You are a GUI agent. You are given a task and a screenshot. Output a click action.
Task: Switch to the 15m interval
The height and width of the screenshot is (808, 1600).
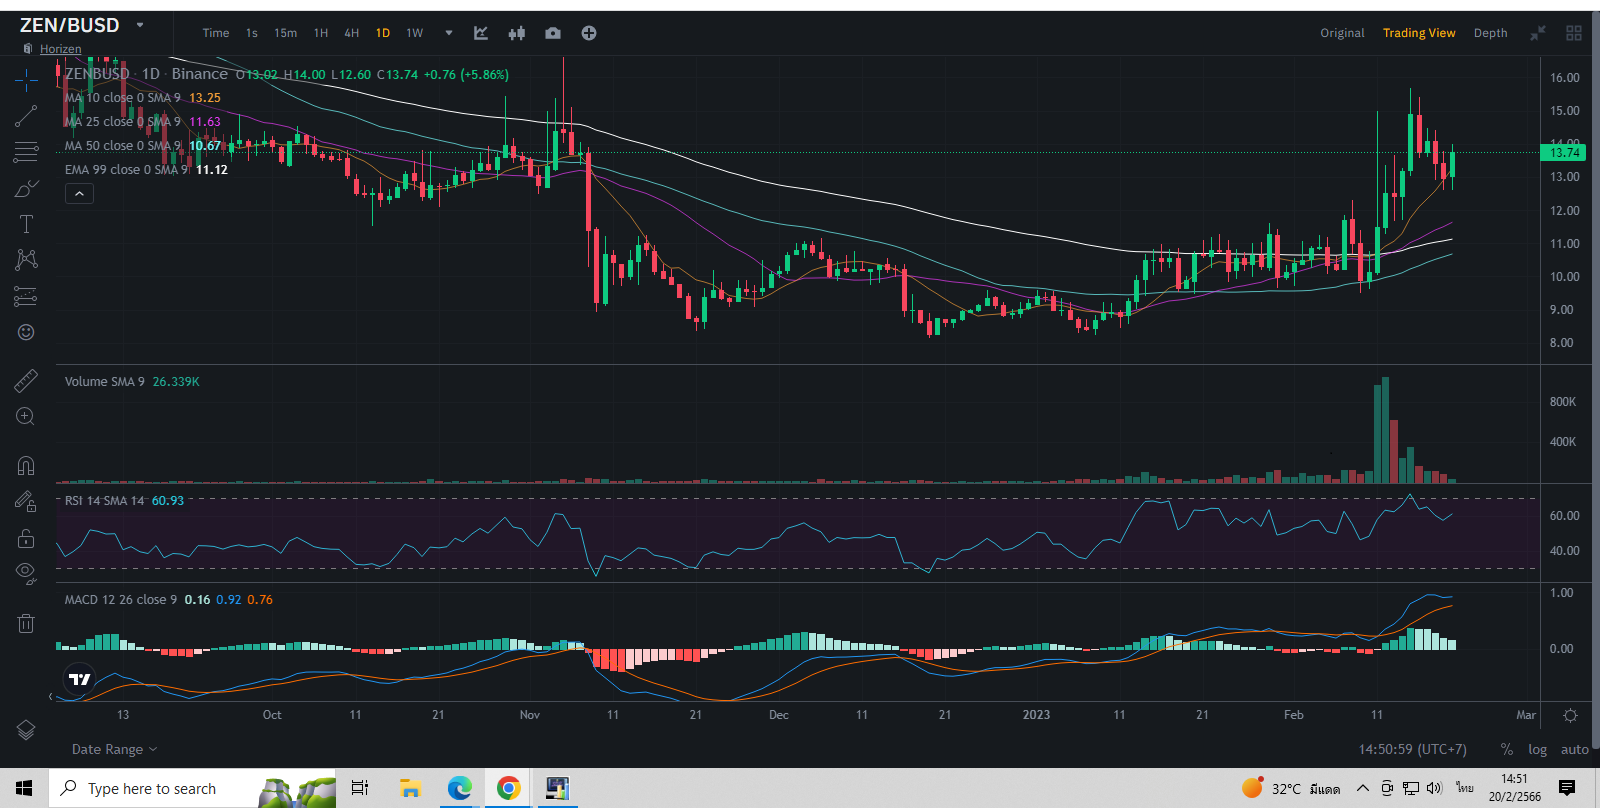point(286,33)
